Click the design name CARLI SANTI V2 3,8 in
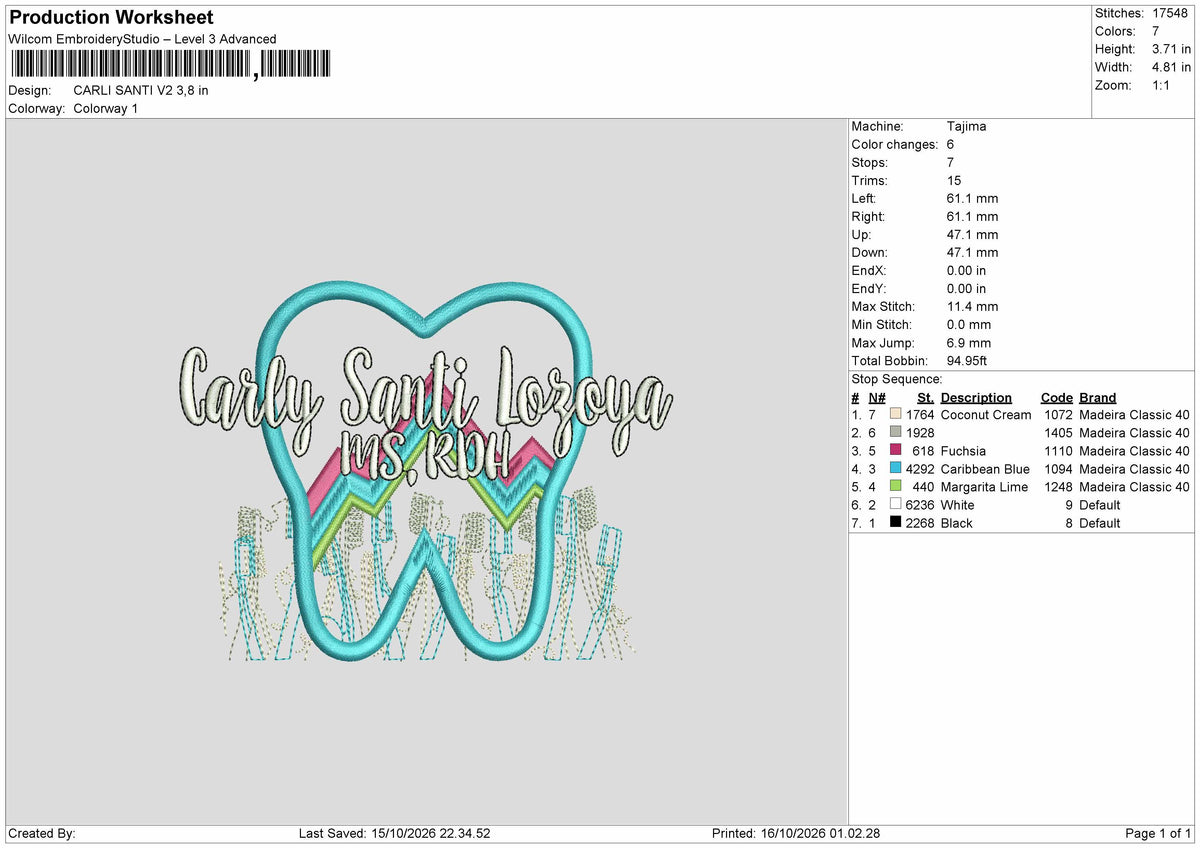 click(x=141, y=90)
